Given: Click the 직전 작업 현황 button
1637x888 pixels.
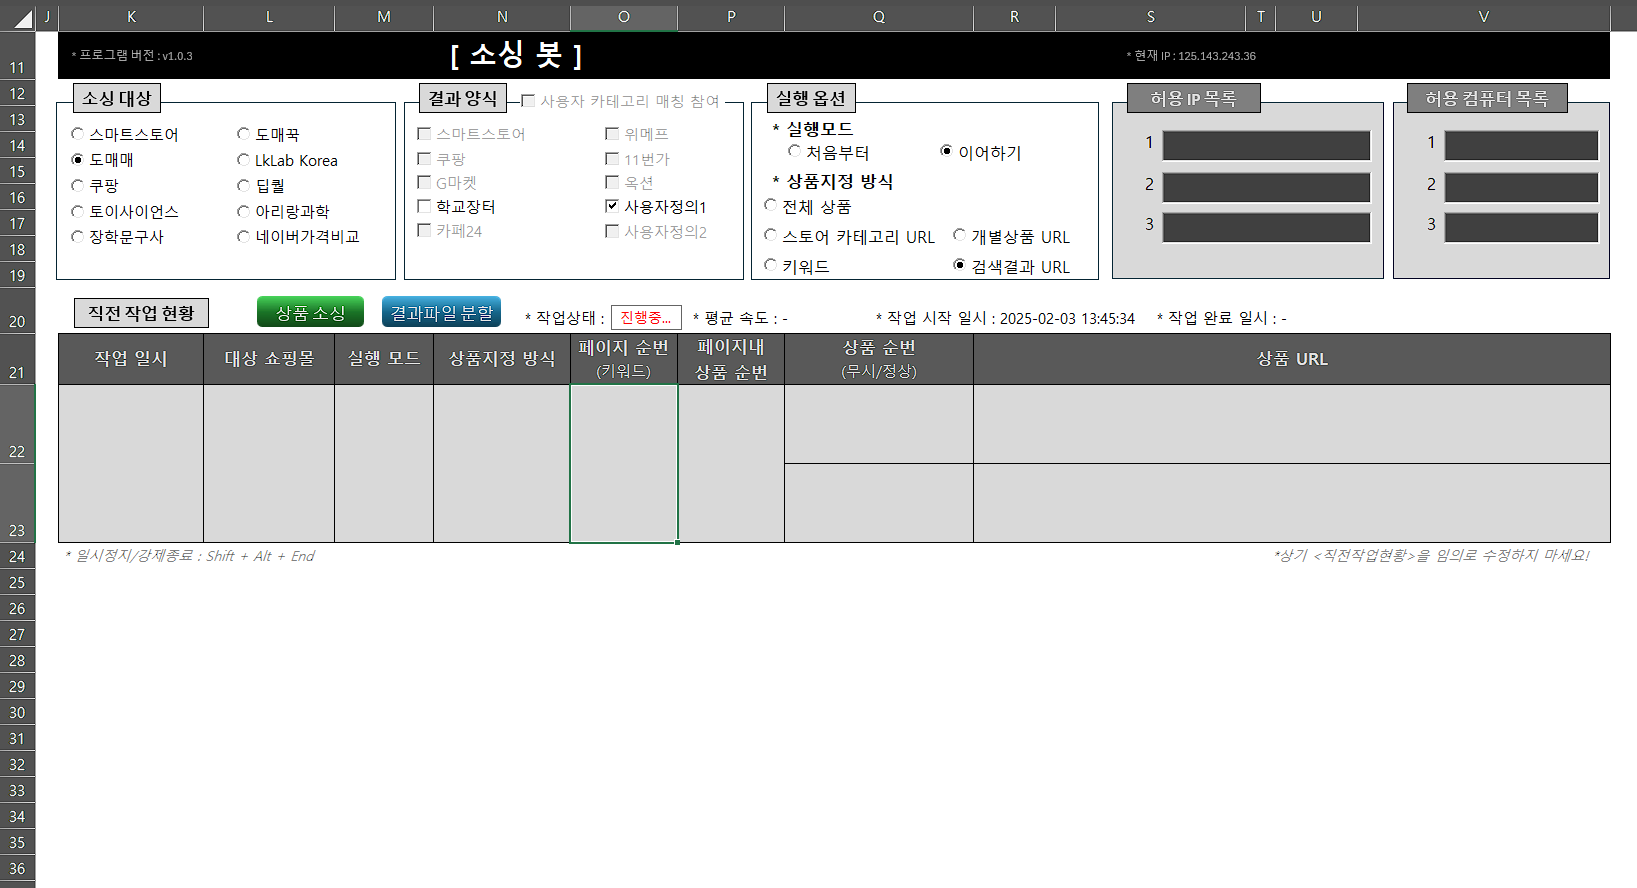Looking at the screenshot, I should [x=141, y=313].
